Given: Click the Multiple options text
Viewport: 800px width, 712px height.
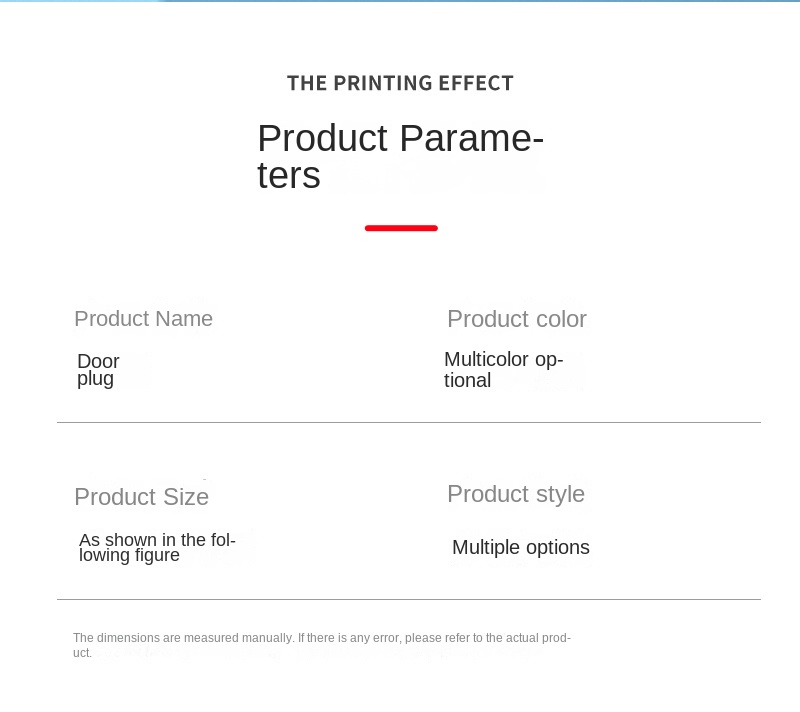Looking at the screenshot, I should coord(521,547).
